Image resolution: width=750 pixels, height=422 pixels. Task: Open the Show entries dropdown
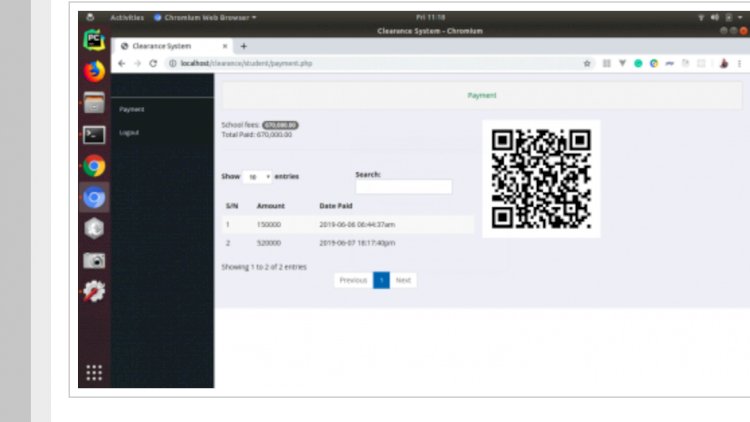tap(257, 177)
